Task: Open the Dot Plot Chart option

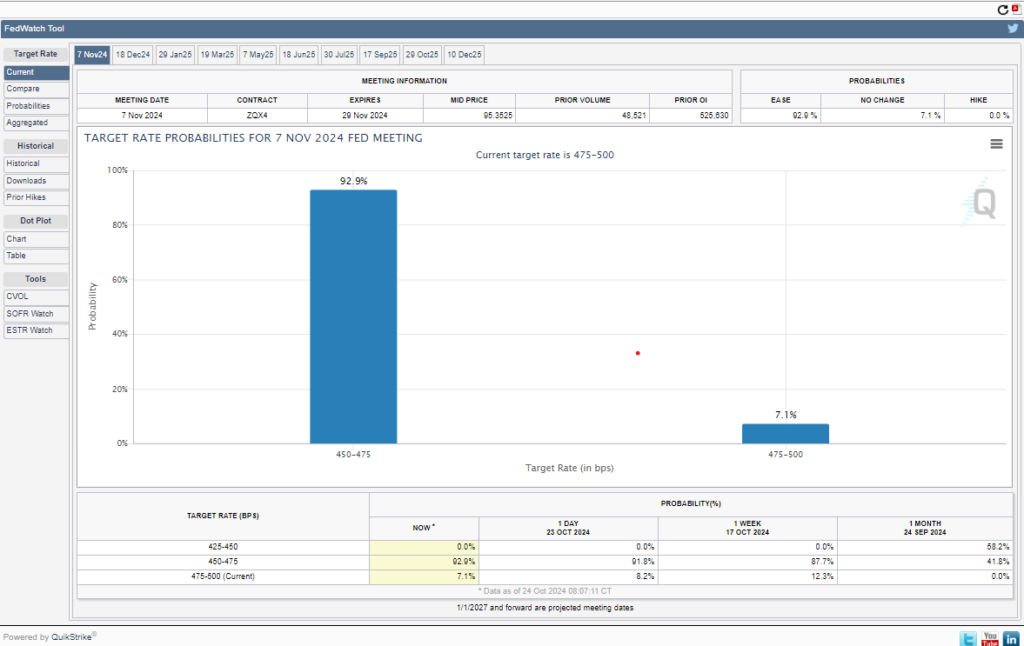Action: 36,239
